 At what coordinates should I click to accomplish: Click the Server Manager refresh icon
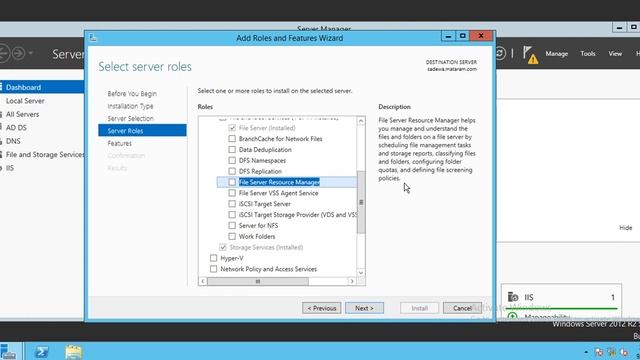(500, 53)
